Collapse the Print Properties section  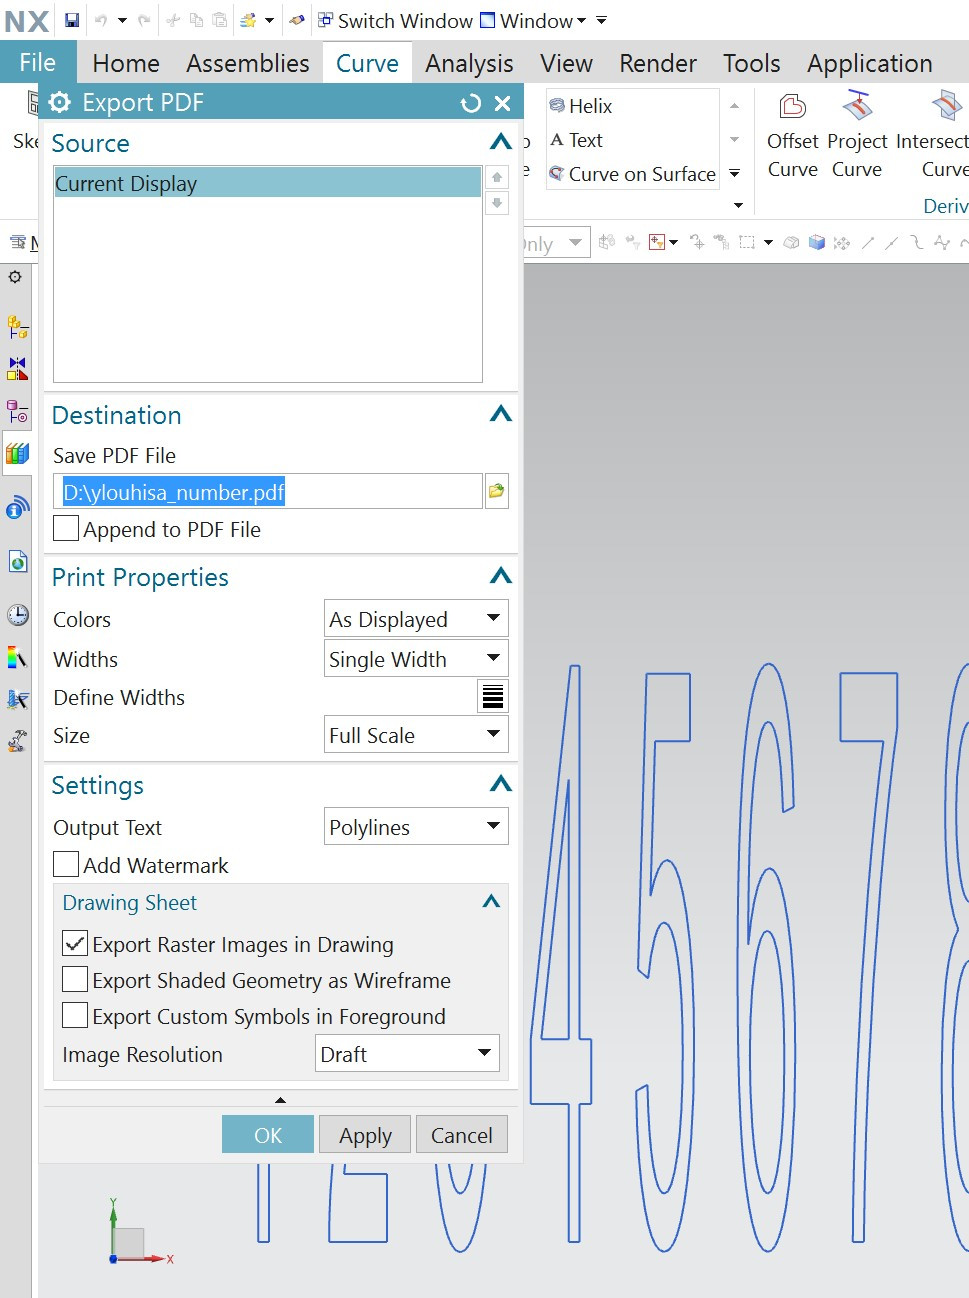click(x=501, y=576)
